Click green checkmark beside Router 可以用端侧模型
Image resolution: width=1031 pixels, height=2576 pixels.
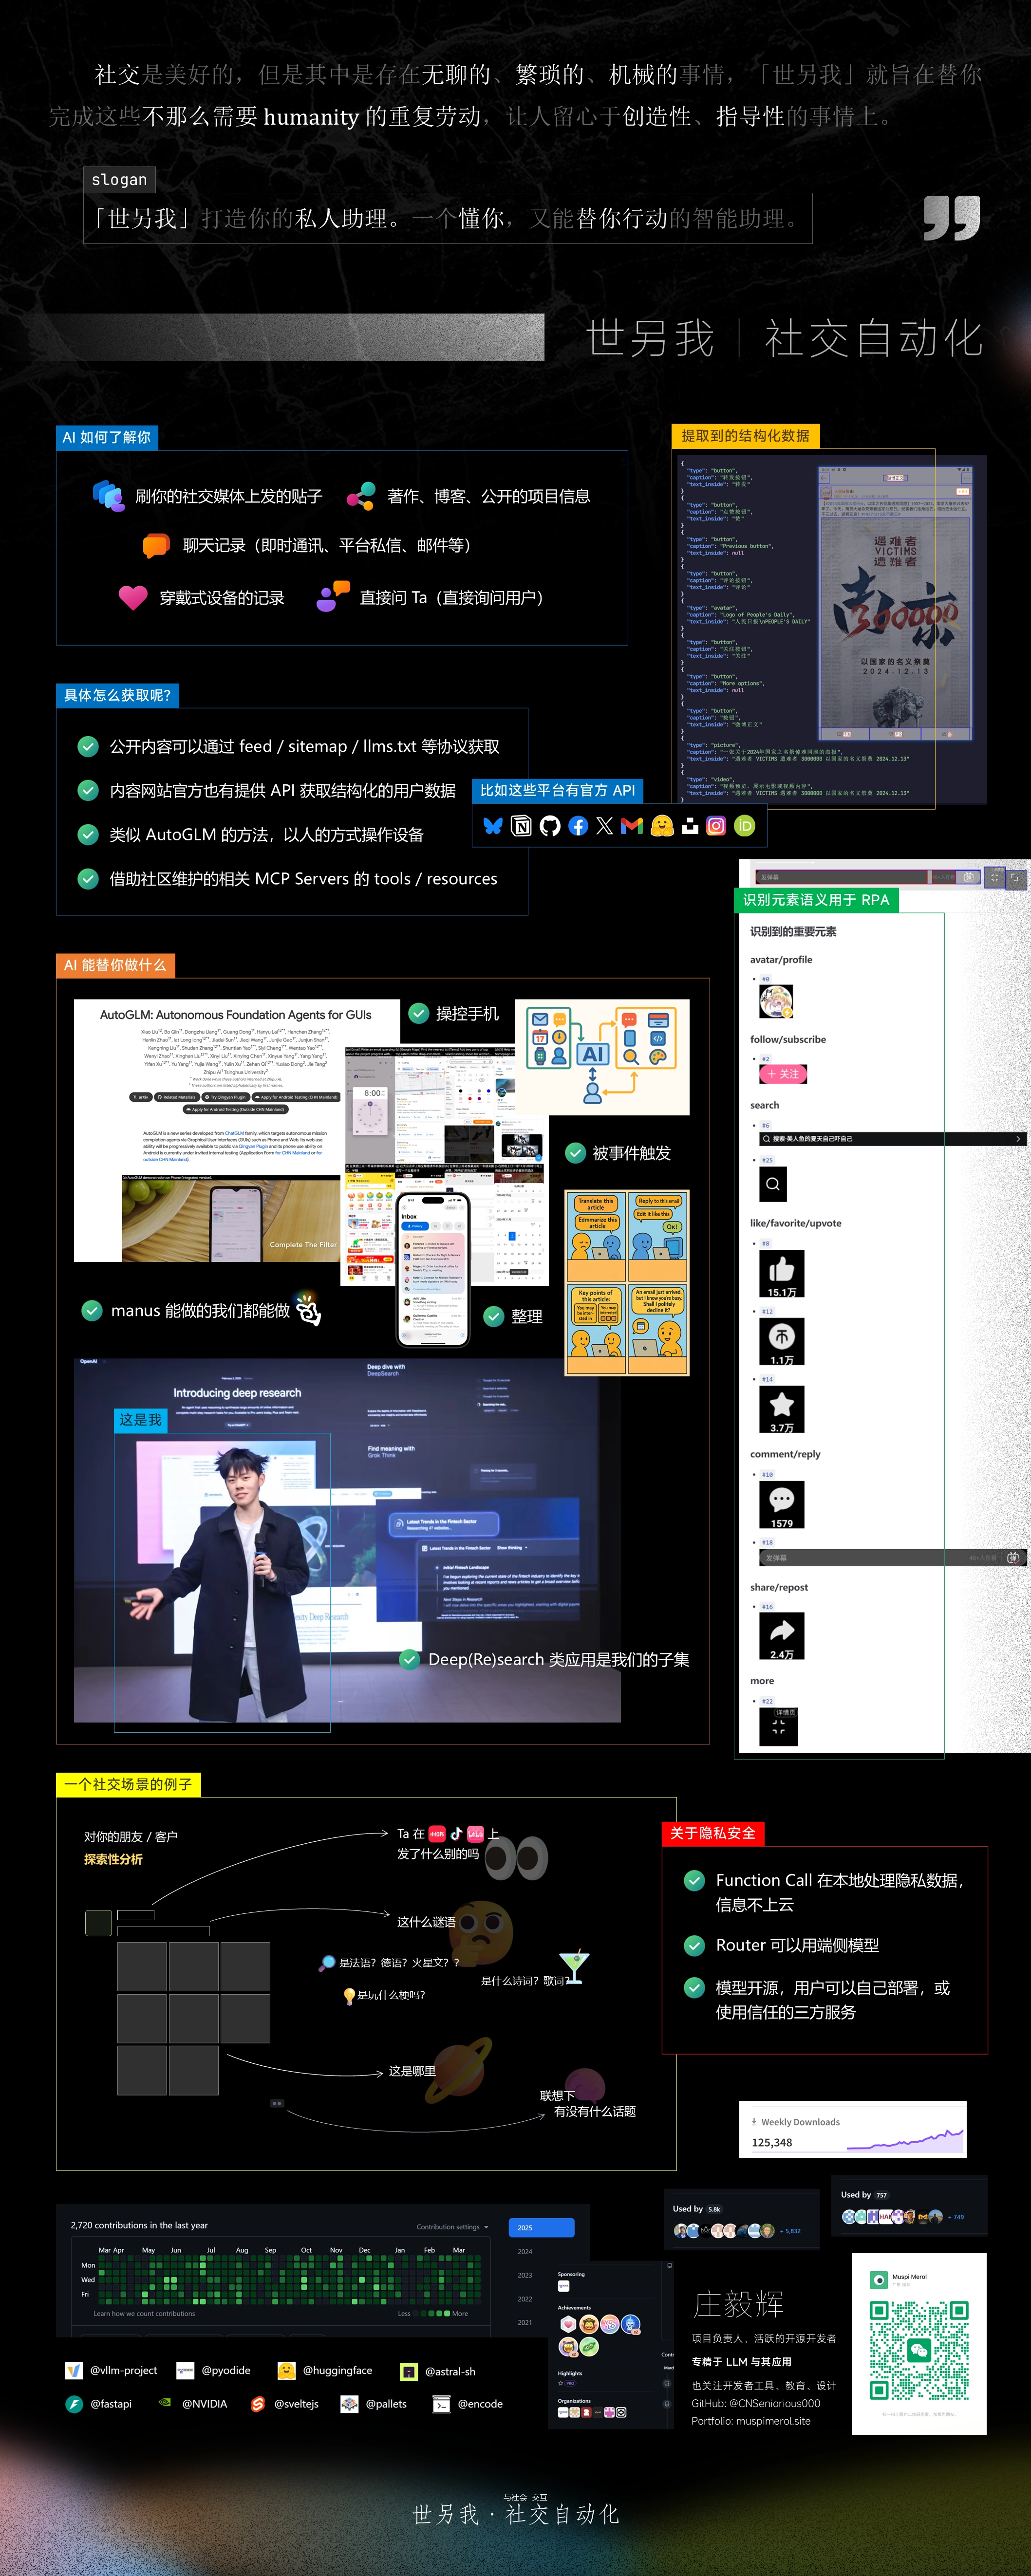694,1945
